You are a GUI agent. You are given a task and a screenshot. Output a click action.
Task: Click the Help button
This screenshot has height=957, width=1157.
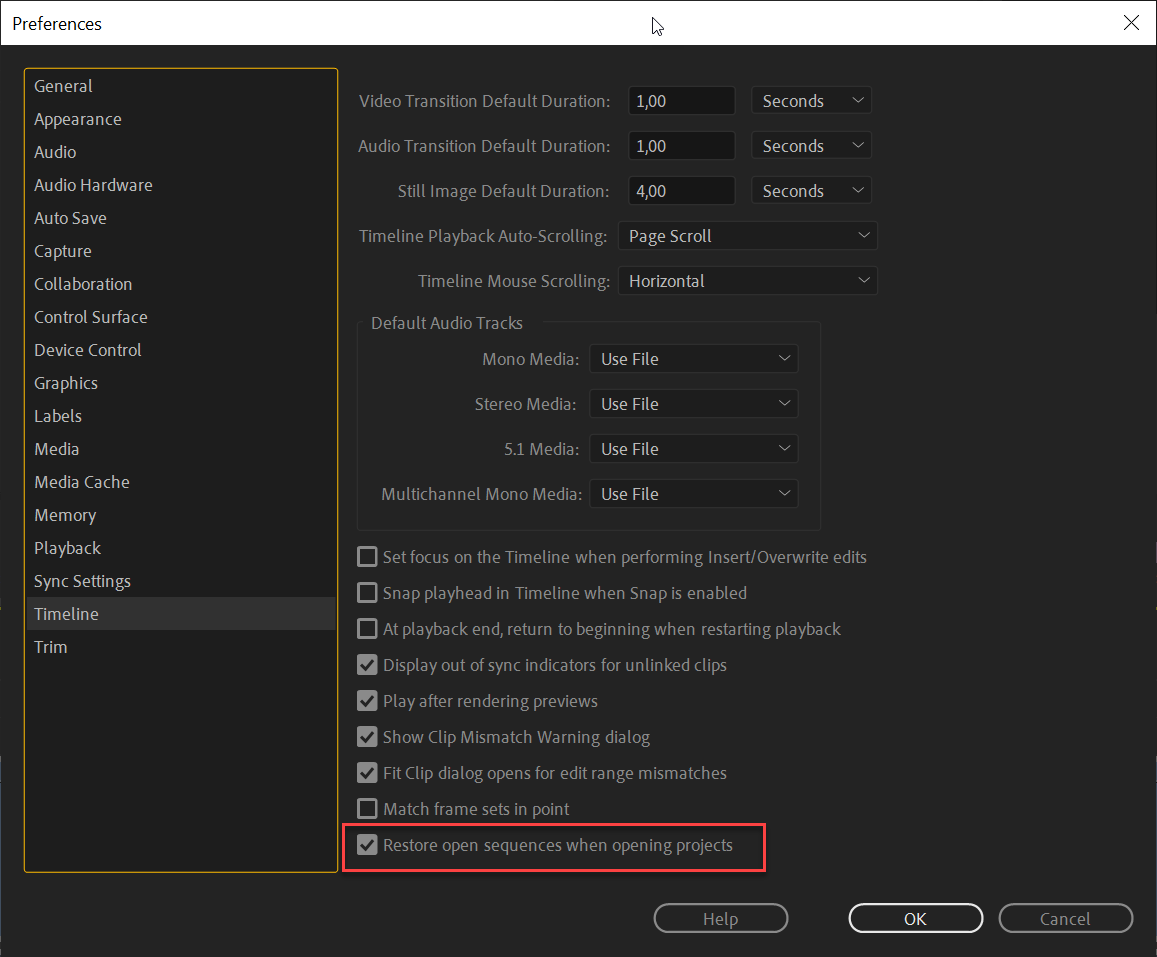coord(720,918)
